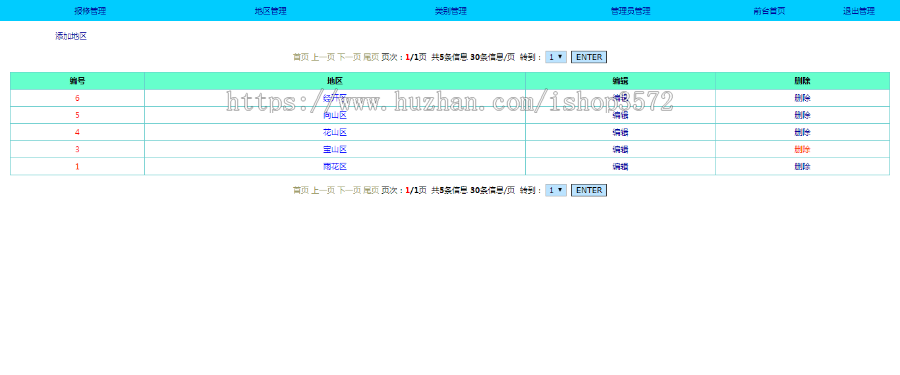The width and height of the screenshot is (900, 375).
Task: Click 下一页 in the pagination above the table
Action: point(349,57)
